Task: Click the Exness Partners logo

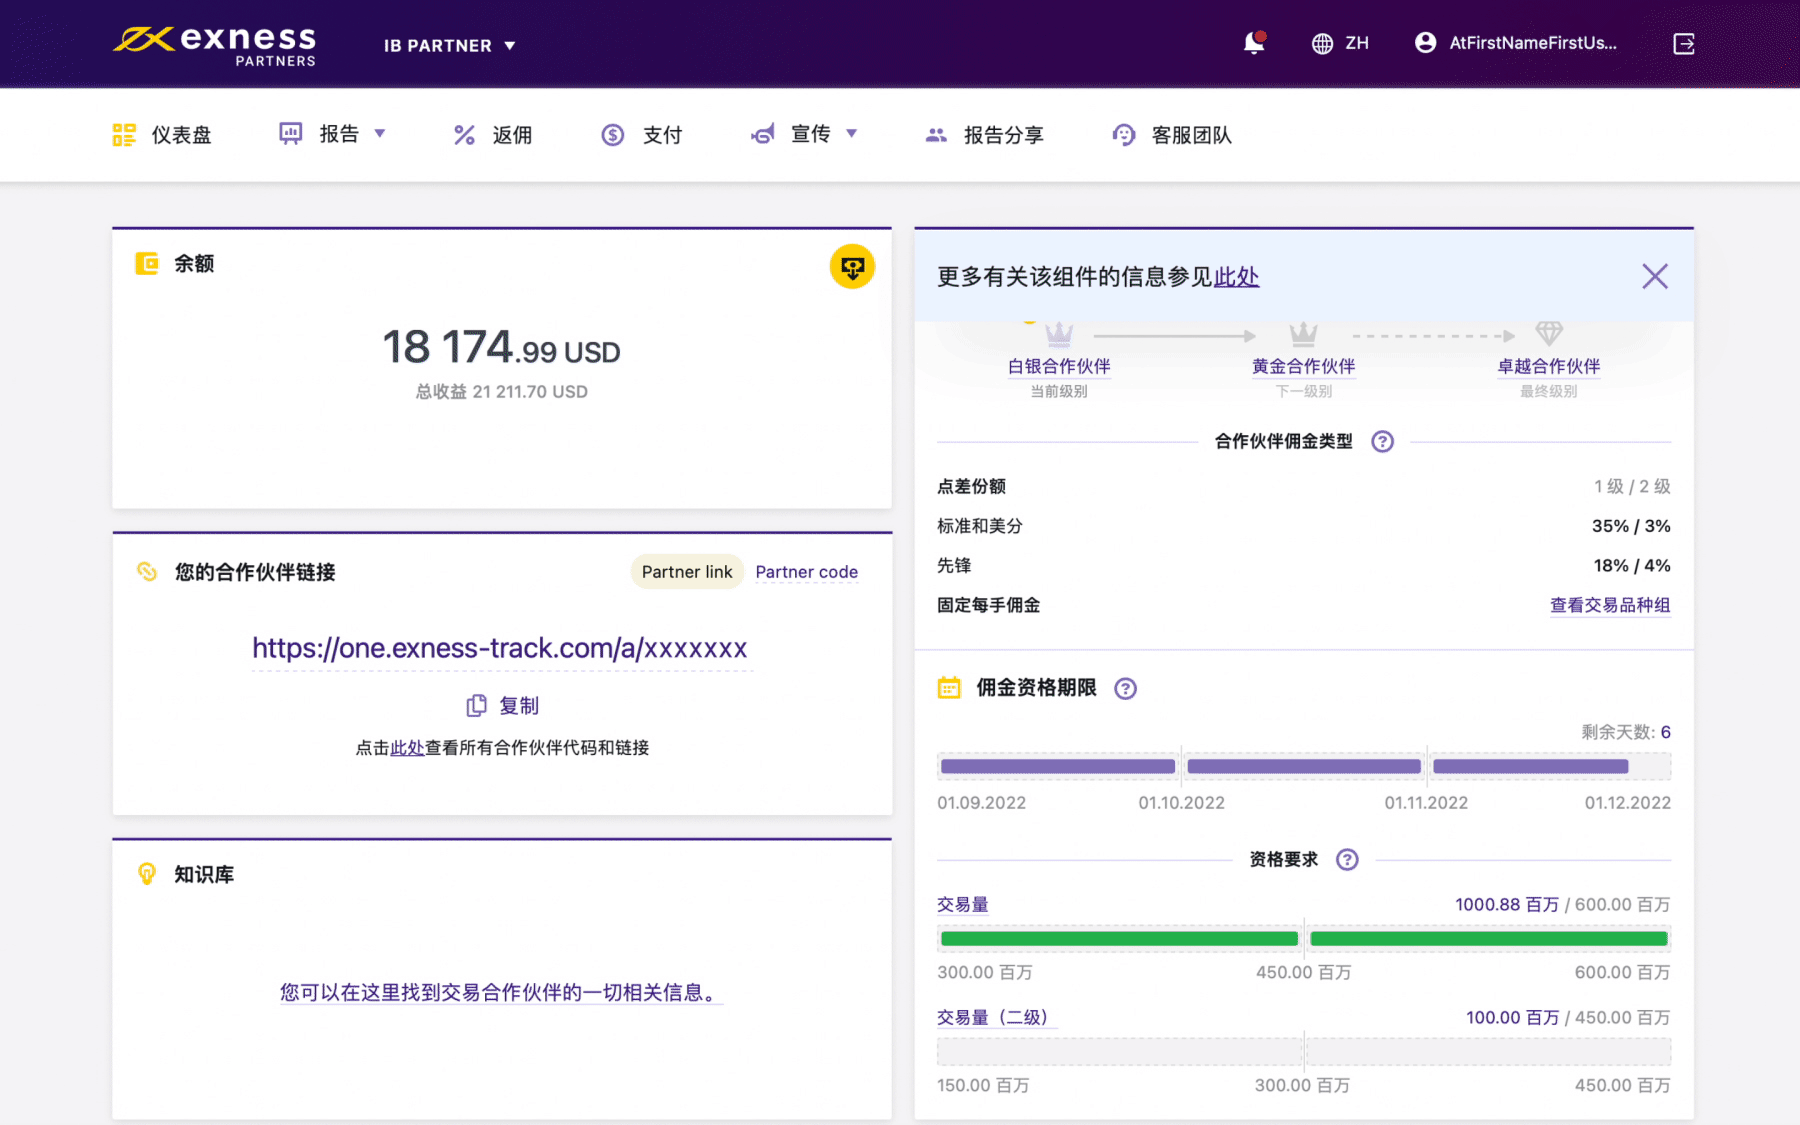Action: (x=215, y=45)
